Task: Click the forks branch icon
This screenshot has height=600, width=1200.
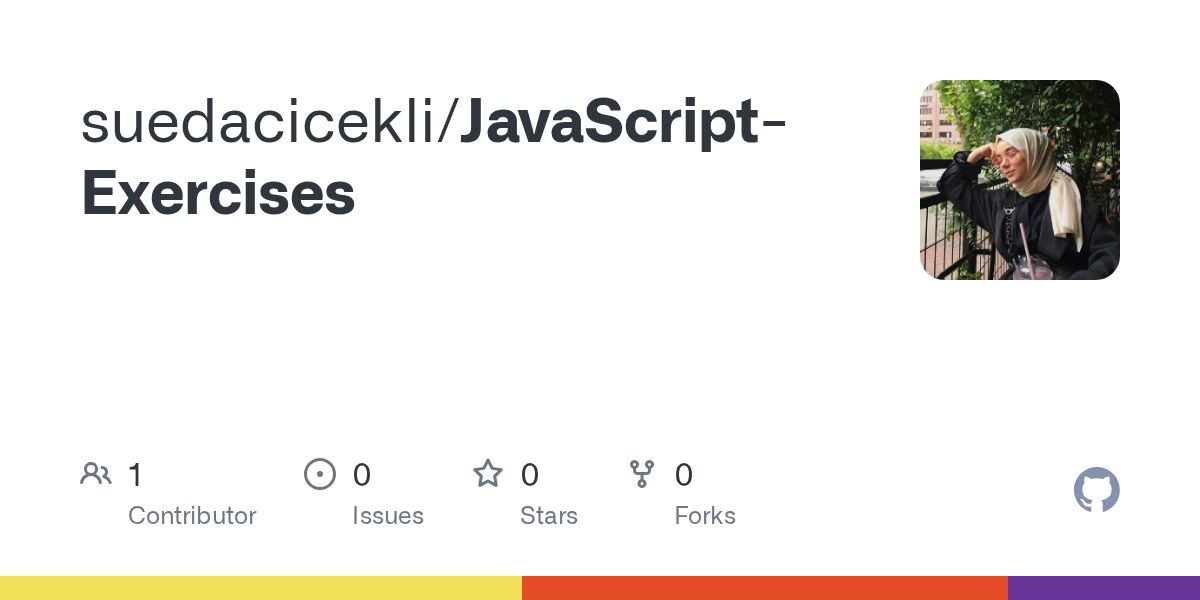Action: pyautogui.click(x=642, y=474)
